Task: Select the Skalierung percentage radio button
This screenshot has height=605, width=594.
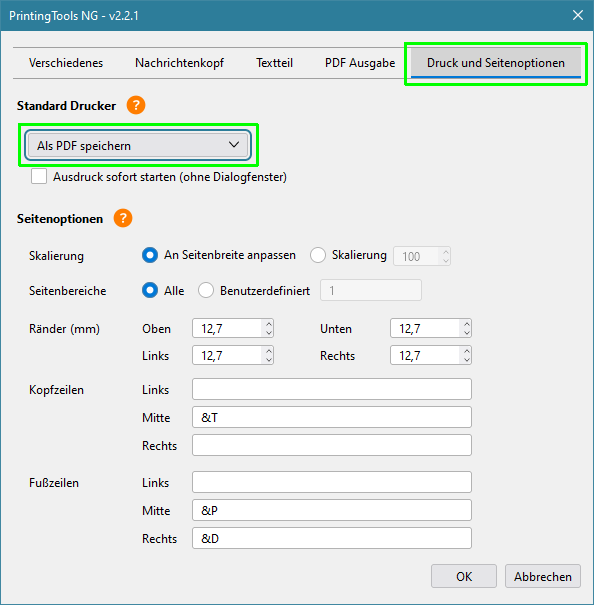Action: [x=318, y=255]
